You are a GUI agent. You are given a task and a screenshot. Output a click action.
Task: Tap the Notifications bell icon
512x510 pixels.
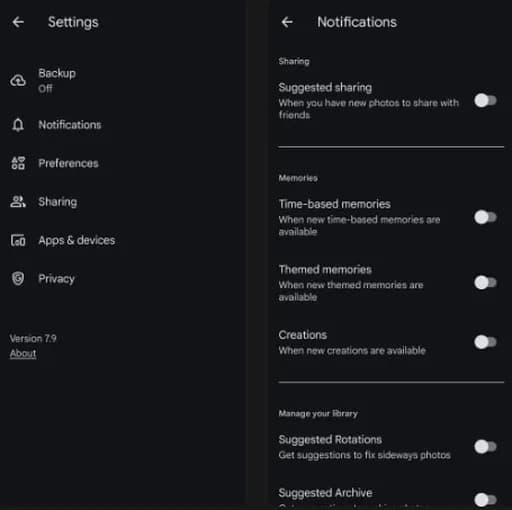coord(18,125)
